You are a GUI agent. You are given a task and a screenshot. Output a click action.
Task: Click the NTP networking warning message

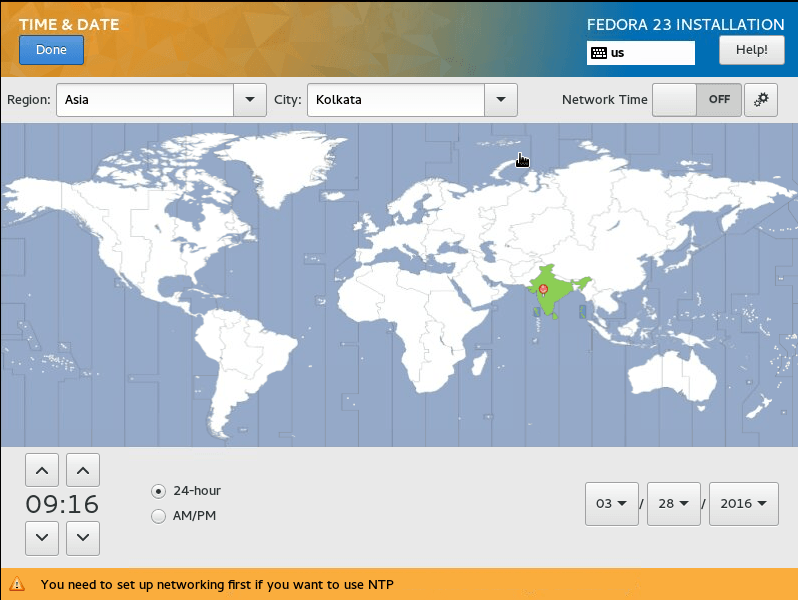point(217,584)
